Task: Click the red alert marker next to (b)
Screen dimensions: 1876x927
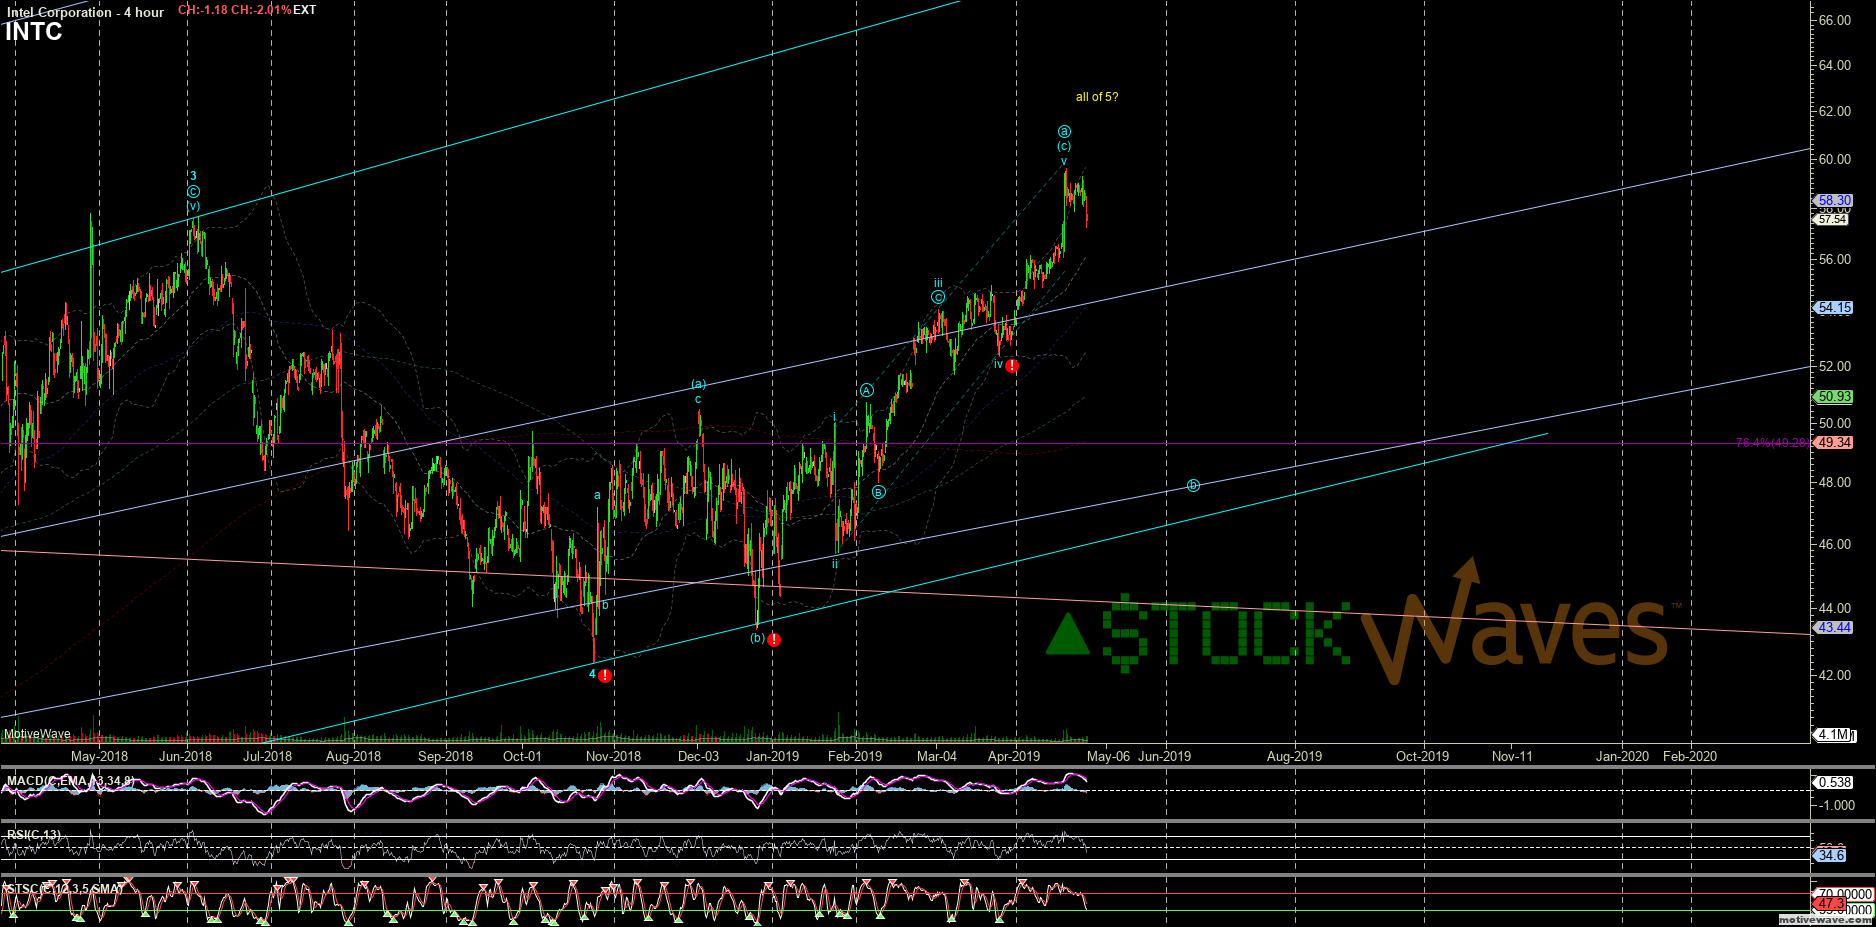Action: point(774,640)
